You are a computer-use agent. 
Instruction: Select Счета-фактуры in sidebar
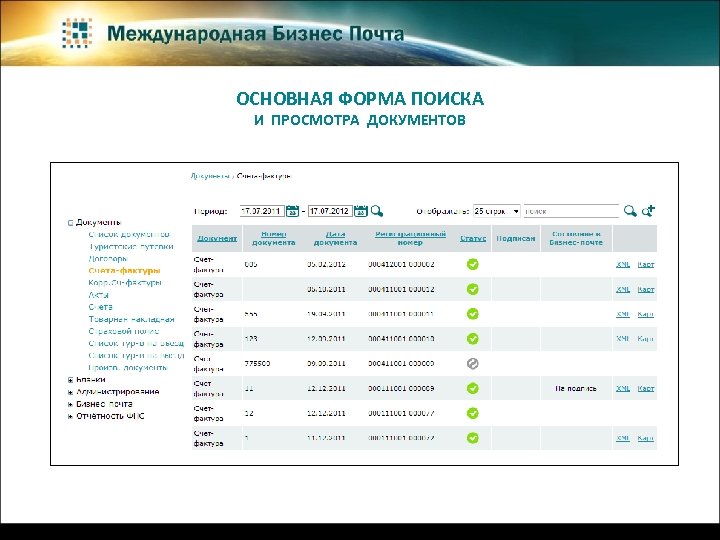tap(124, 270)
